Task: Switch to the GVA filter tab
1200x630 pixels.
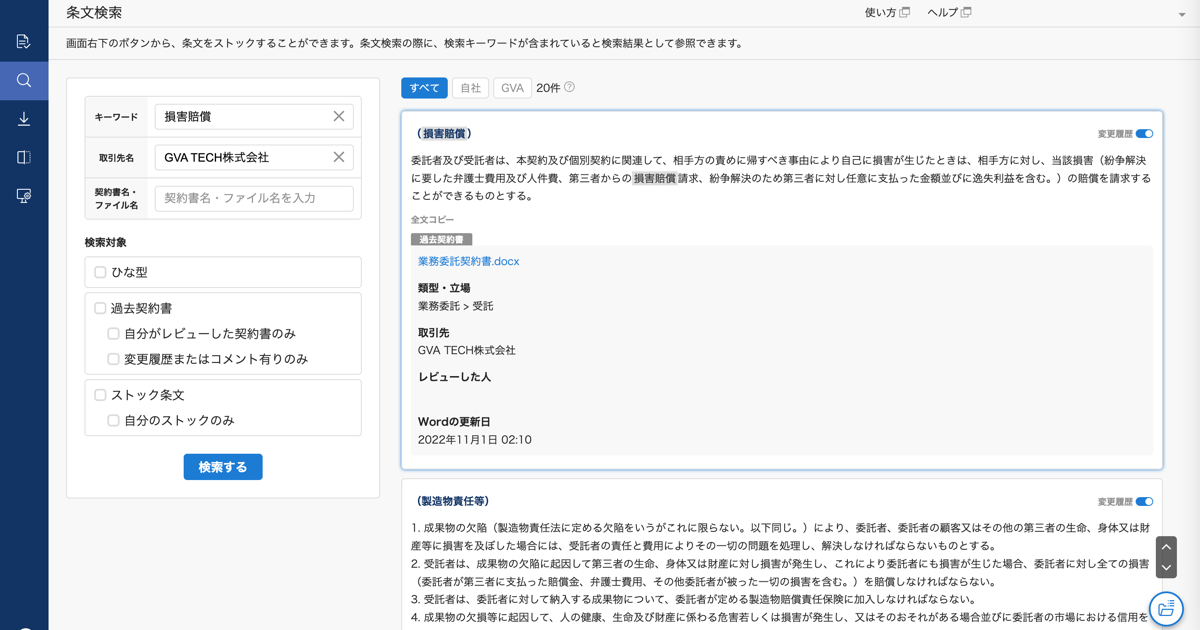Action: (512, 88)
